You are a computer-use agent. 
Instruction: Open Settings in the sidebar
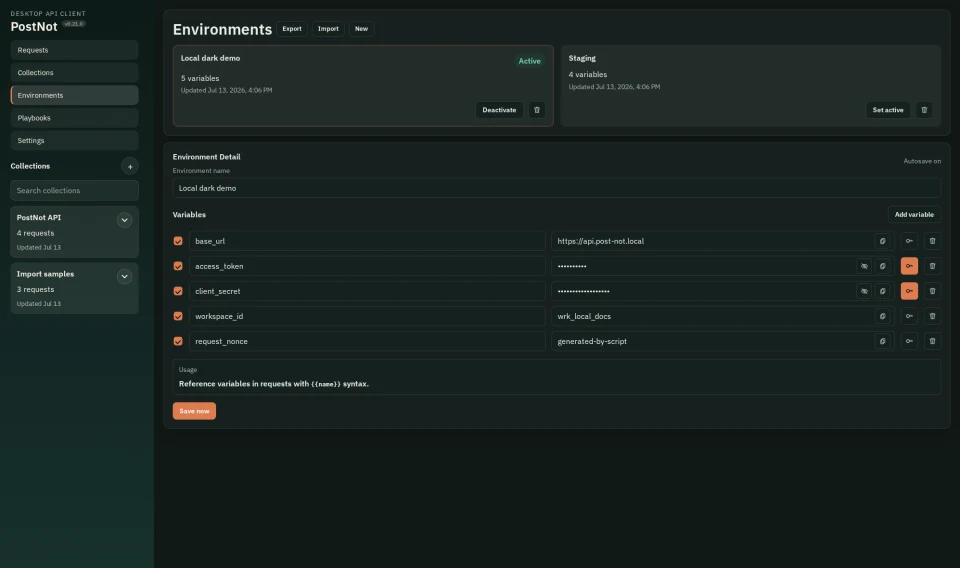tap(75, 141)
